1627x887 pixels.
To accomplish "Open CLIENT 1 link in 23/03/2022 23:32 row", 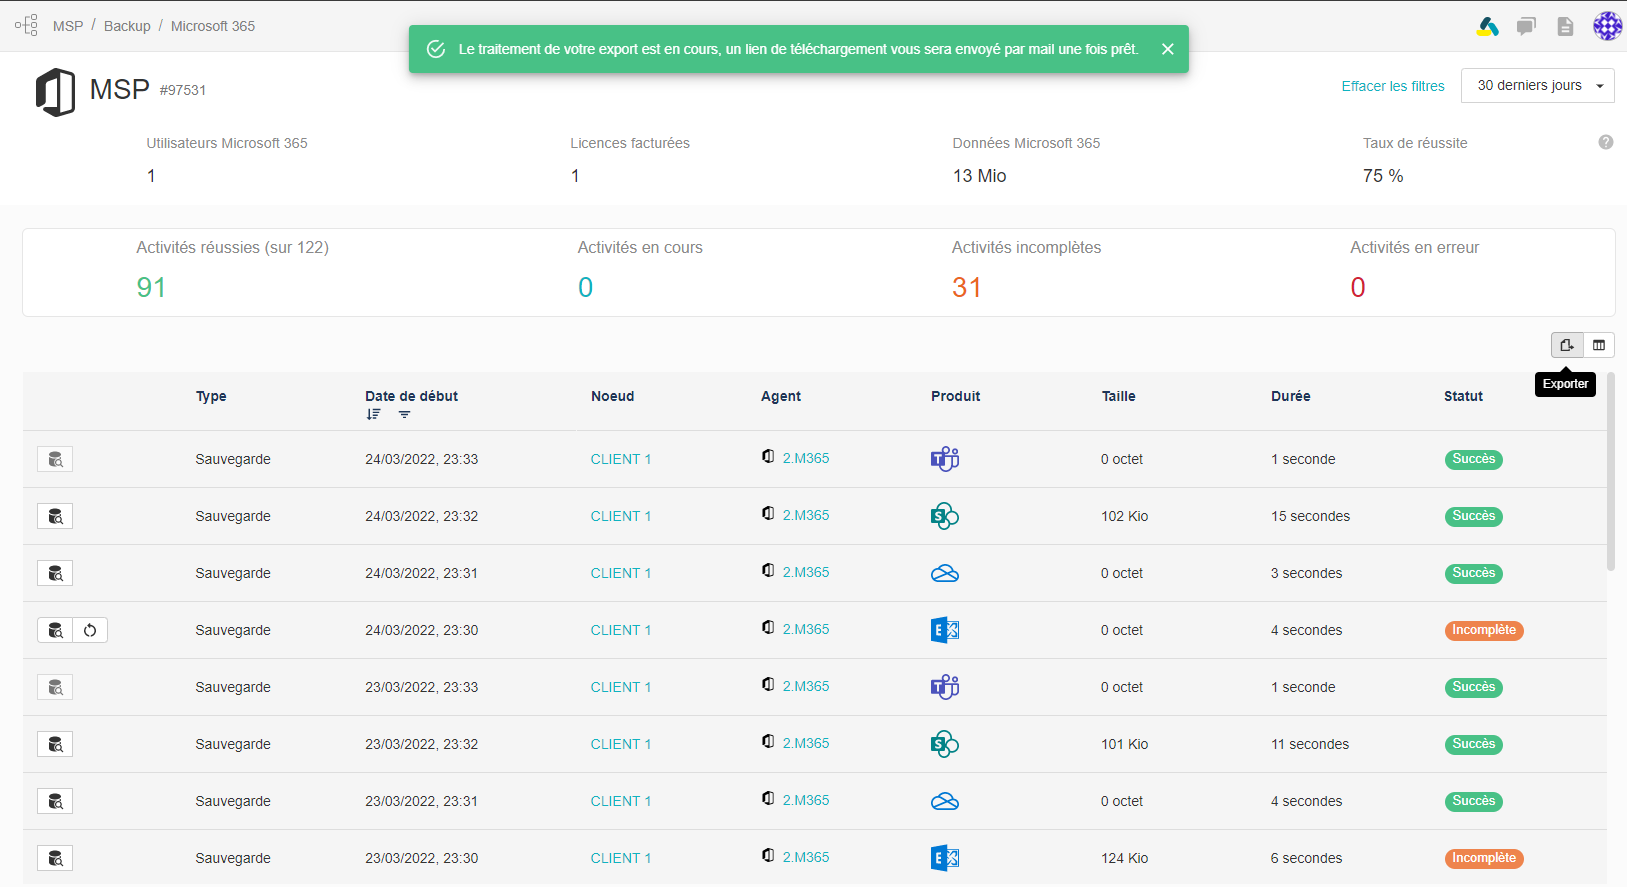I will point(620,744).
